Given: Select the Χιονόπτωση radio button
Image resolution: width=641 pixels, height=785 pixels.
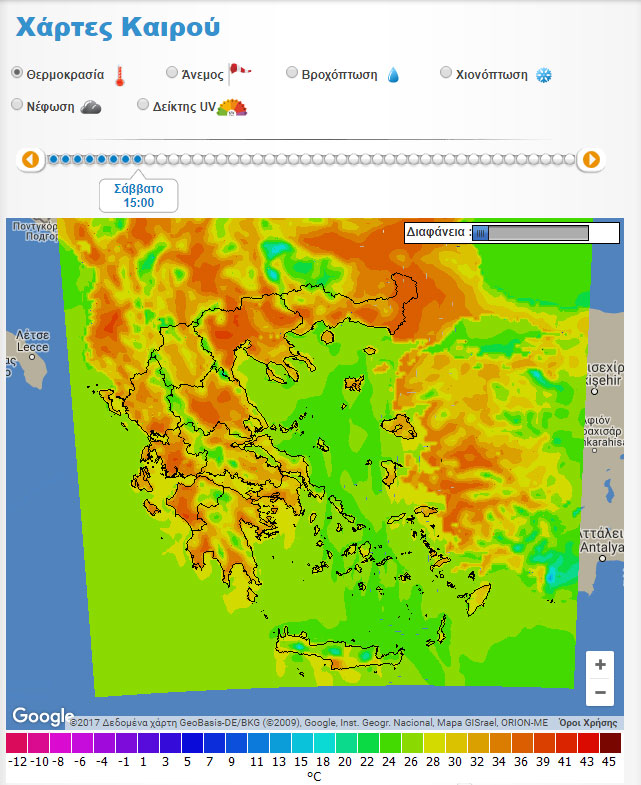Looking at the screenshot, I should click(447, 73).
